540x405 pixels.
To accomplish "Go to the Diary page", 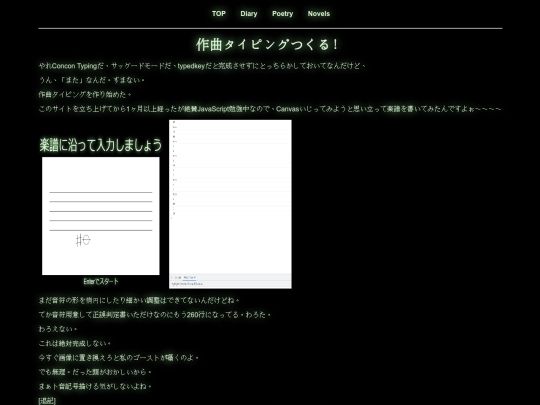I will coord(249,14).
